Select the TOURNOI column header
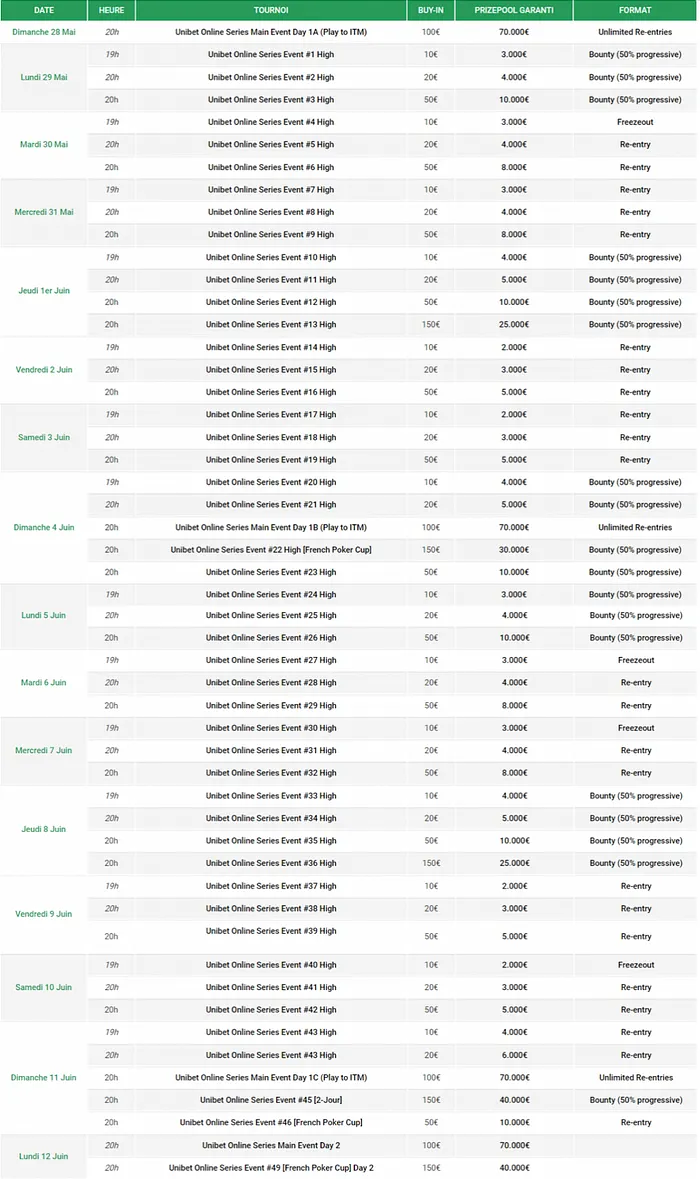Screen dimensions: 700x1179 click(x=271, y=10)
